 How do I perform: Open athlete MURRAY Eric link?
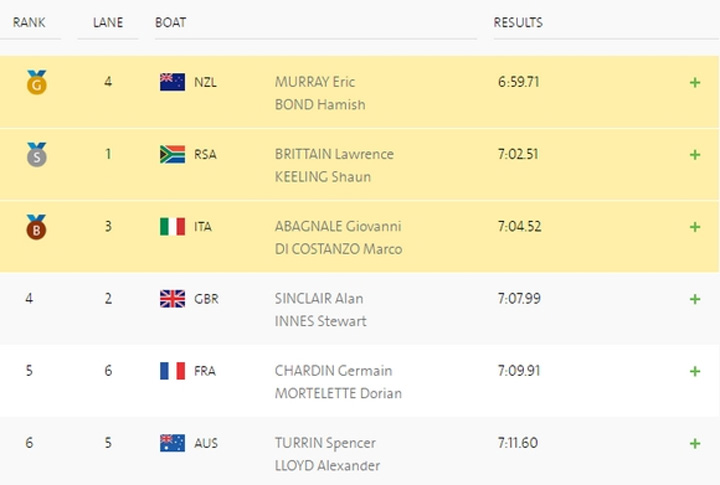coord(315,82)
